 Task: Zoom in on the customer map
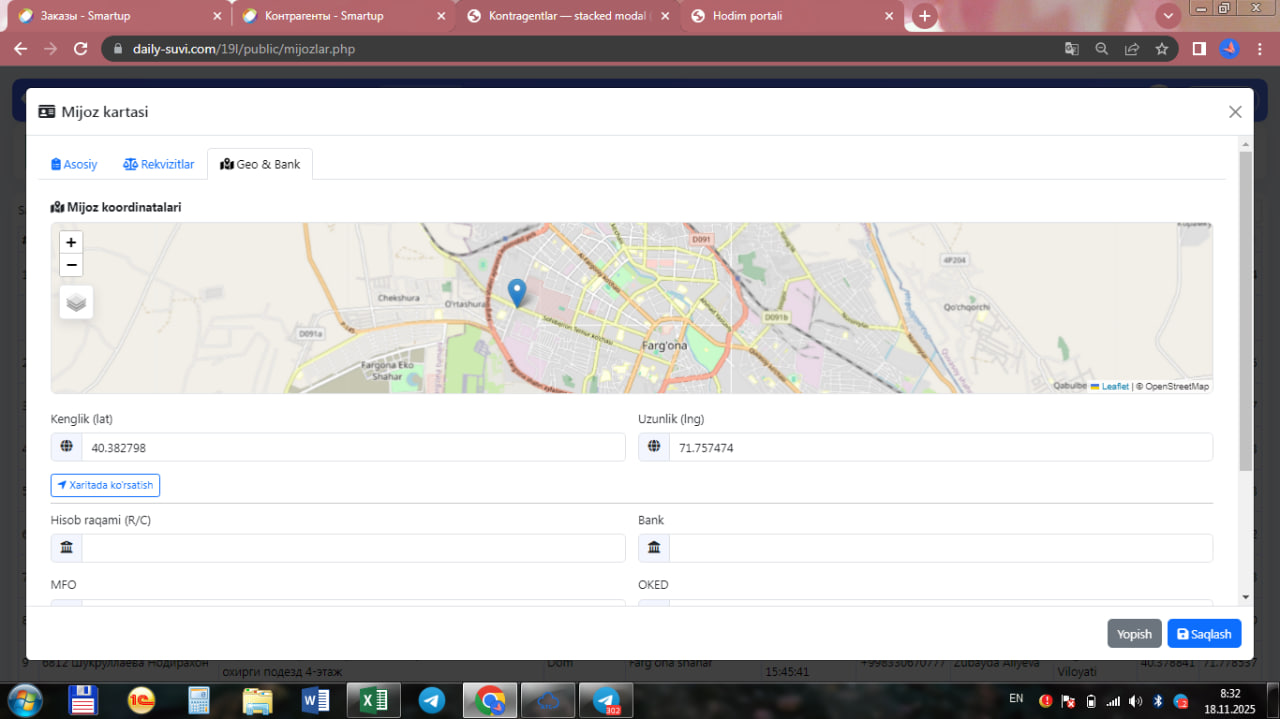[x=71, y=242]
